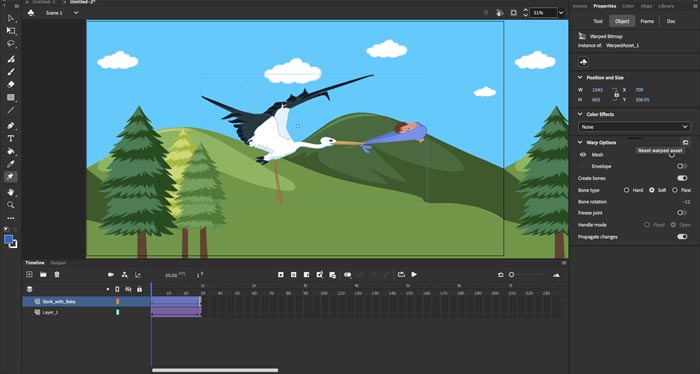Open the more tools ellipsis
700x374 pixels.
[11, 218]
